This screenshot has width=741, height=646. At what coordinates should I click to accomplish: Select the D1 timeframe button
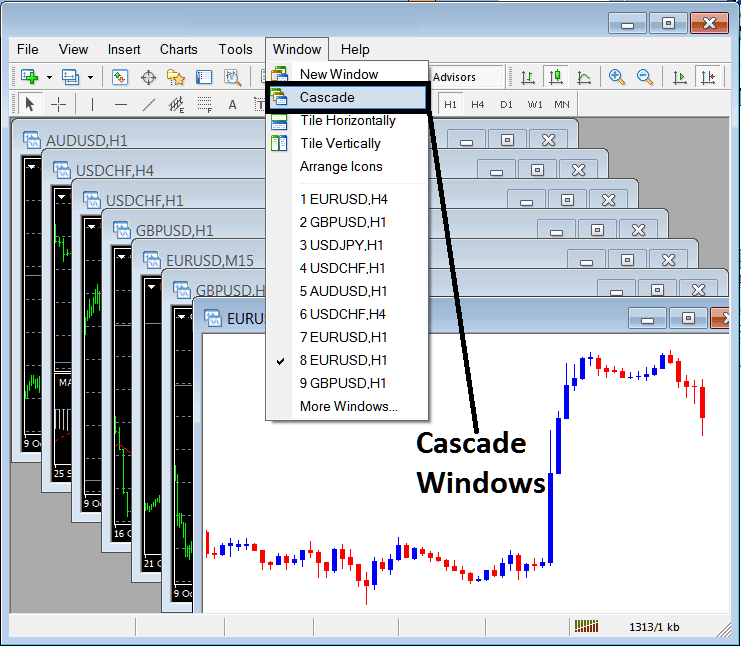(x=506, y=104)
